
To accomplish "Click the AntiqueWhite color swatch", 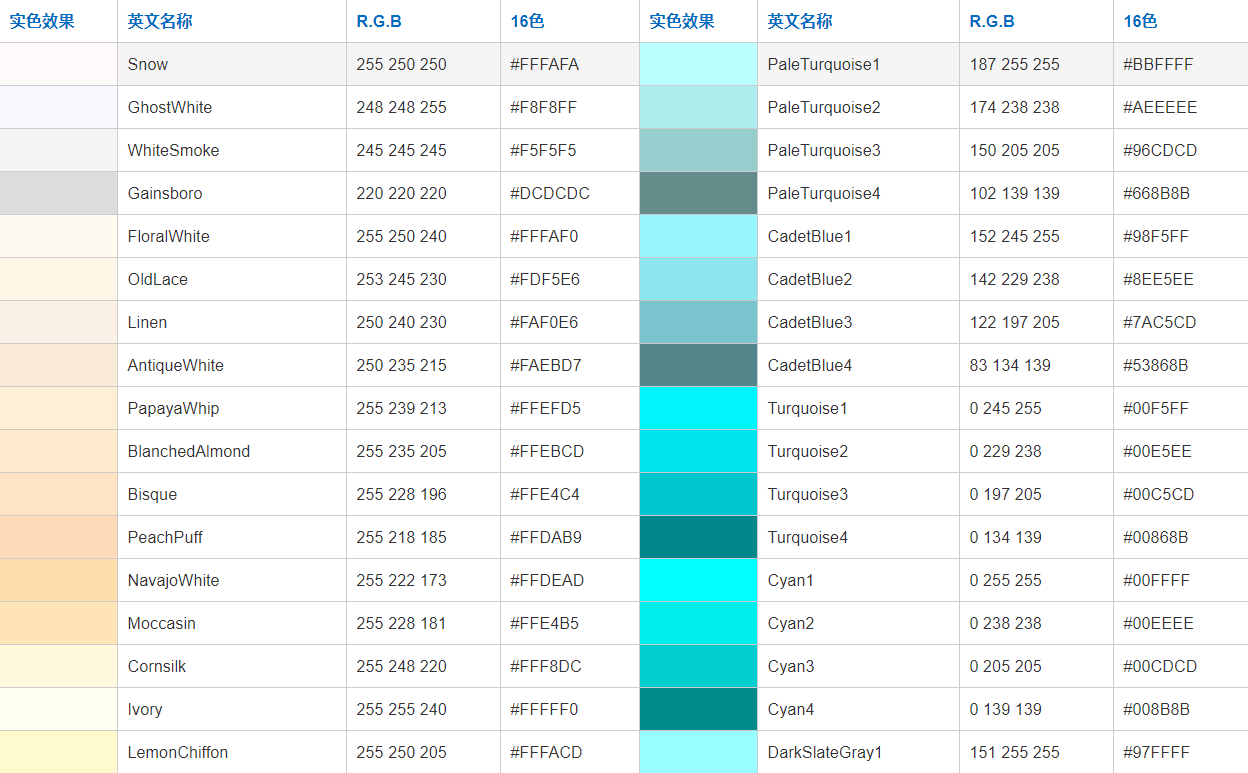I will (x=58, y=365).
